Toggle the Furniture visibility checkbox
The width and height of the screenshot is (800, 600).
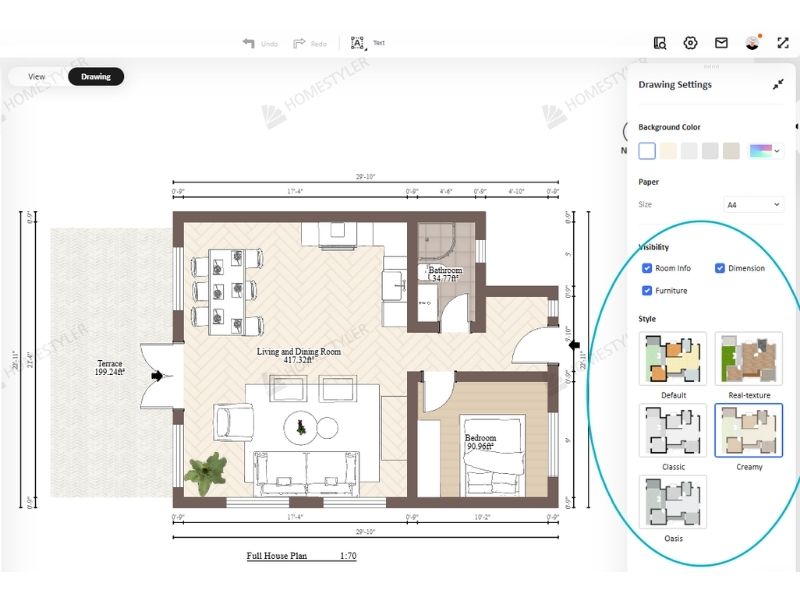647,291
